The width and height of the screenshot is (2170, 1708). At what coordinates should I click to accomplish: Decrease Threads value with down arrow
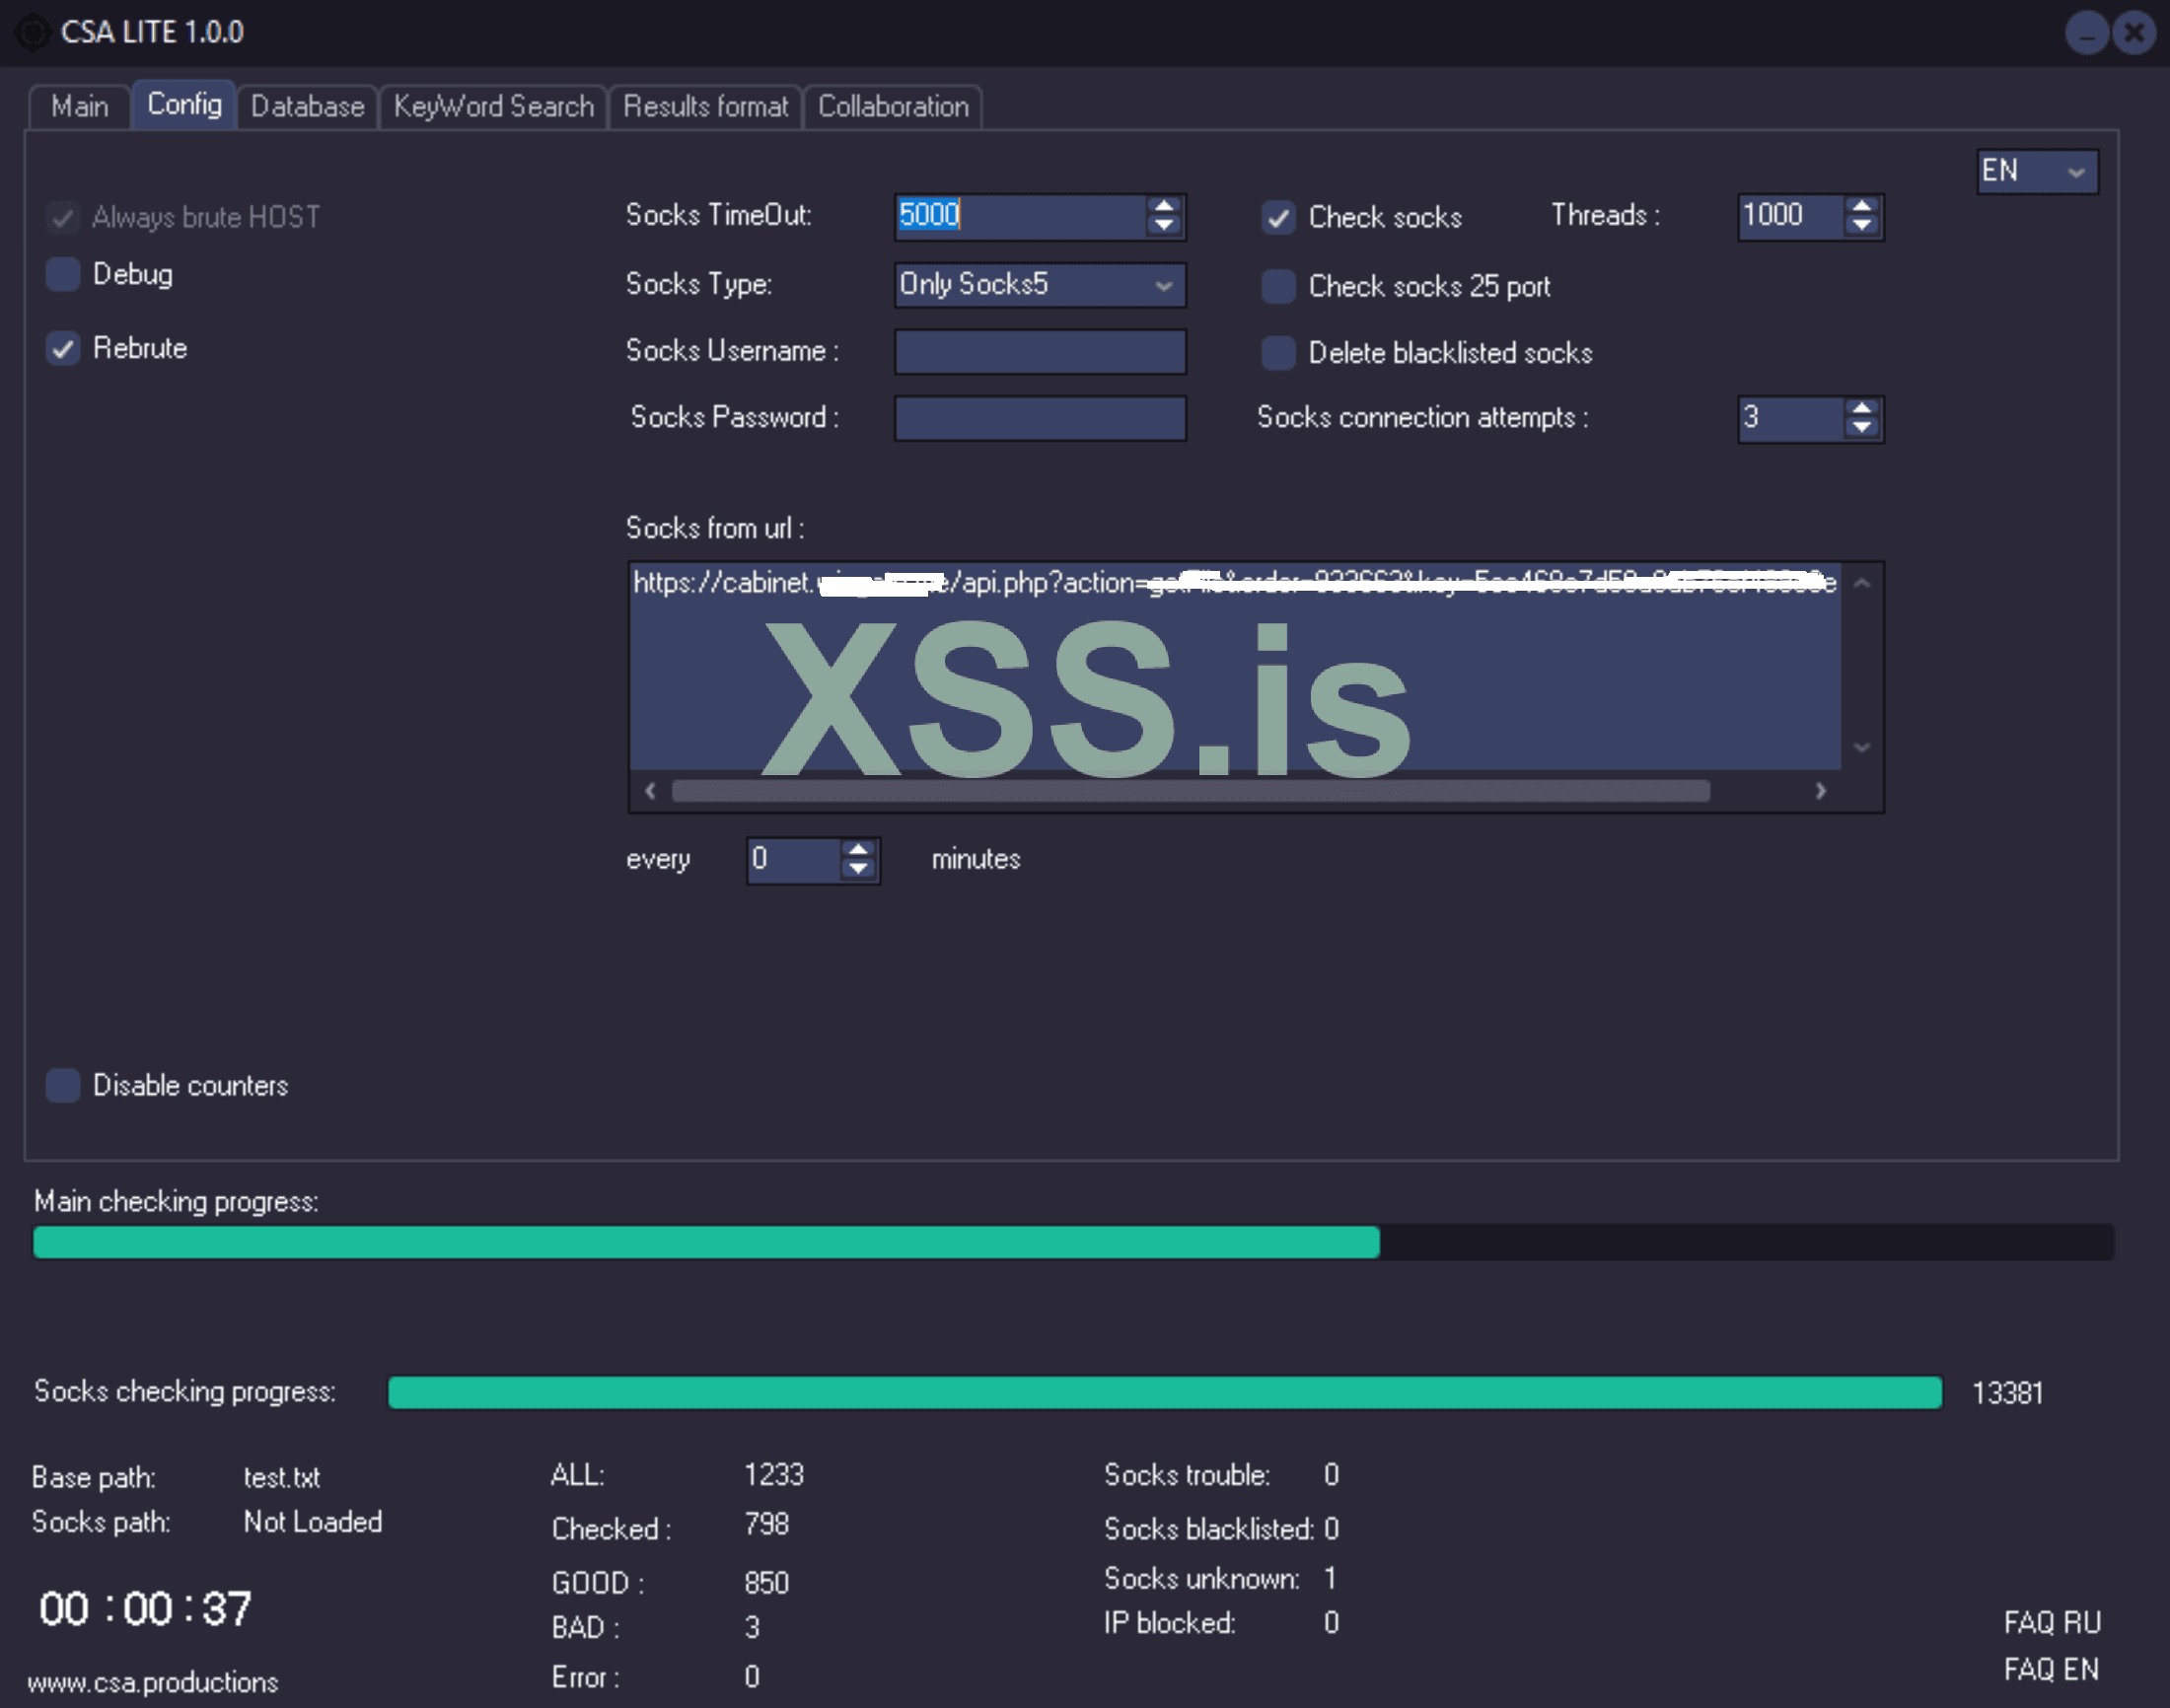pyautogui.click(x=1861, y=227)
